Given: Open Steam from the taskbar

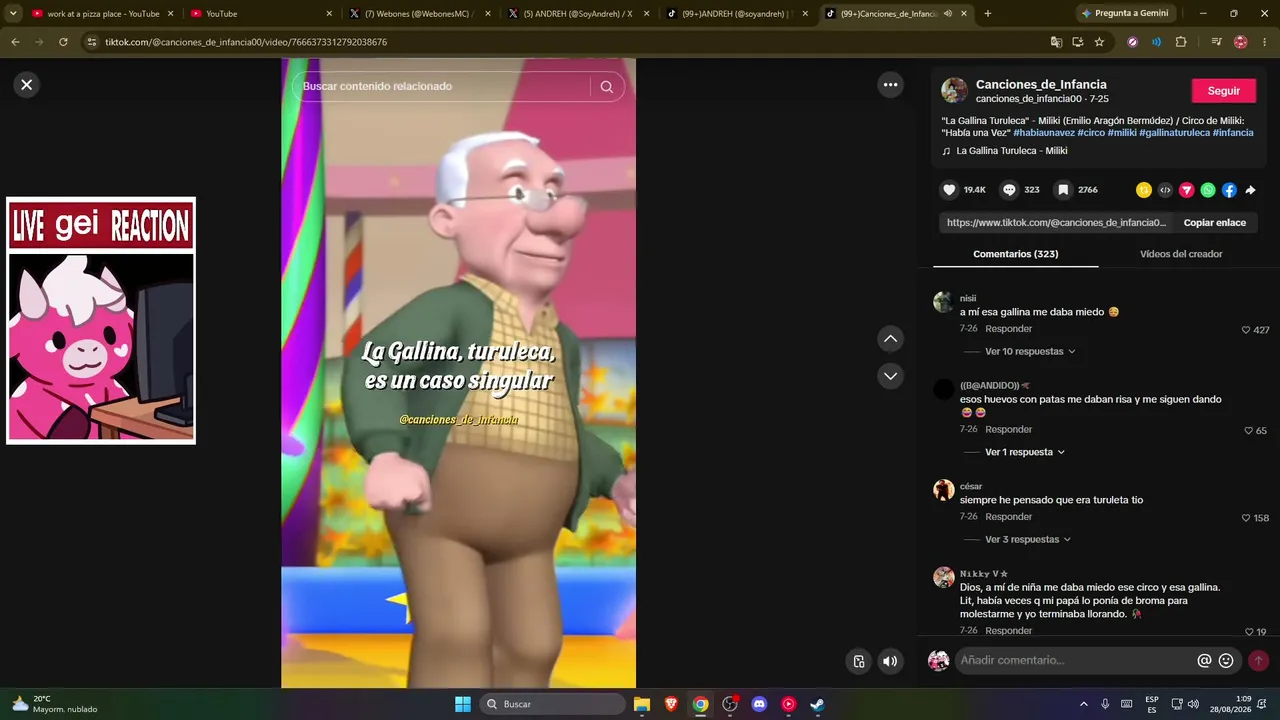Looking at the screenshot, I should [817, 704].
